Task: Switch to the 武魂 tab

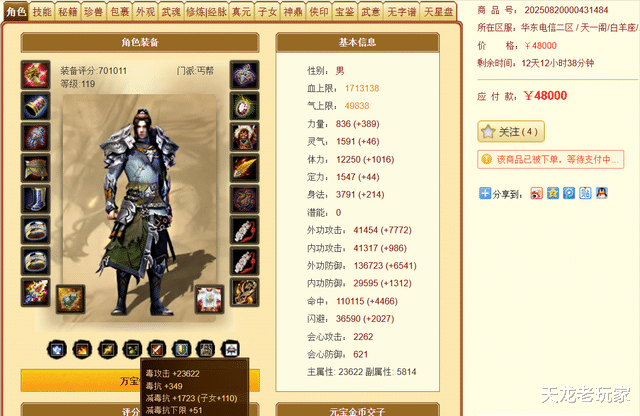Action: click(171, 12)
